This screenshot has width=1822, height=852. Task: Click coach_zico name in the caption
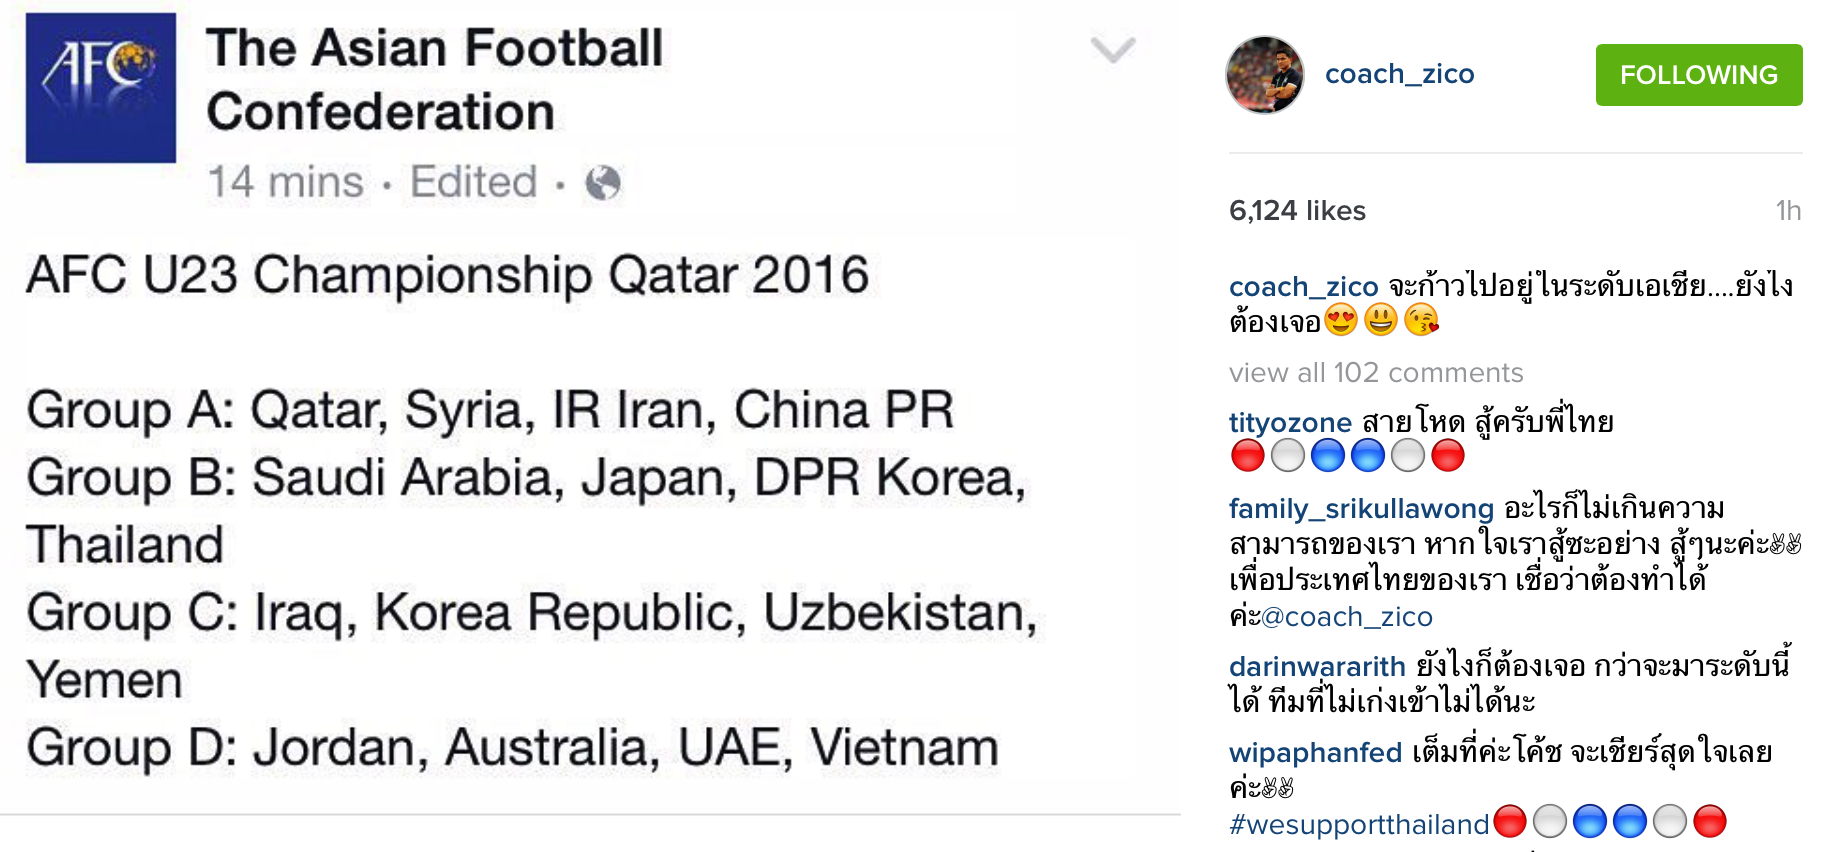point(1303,287)
